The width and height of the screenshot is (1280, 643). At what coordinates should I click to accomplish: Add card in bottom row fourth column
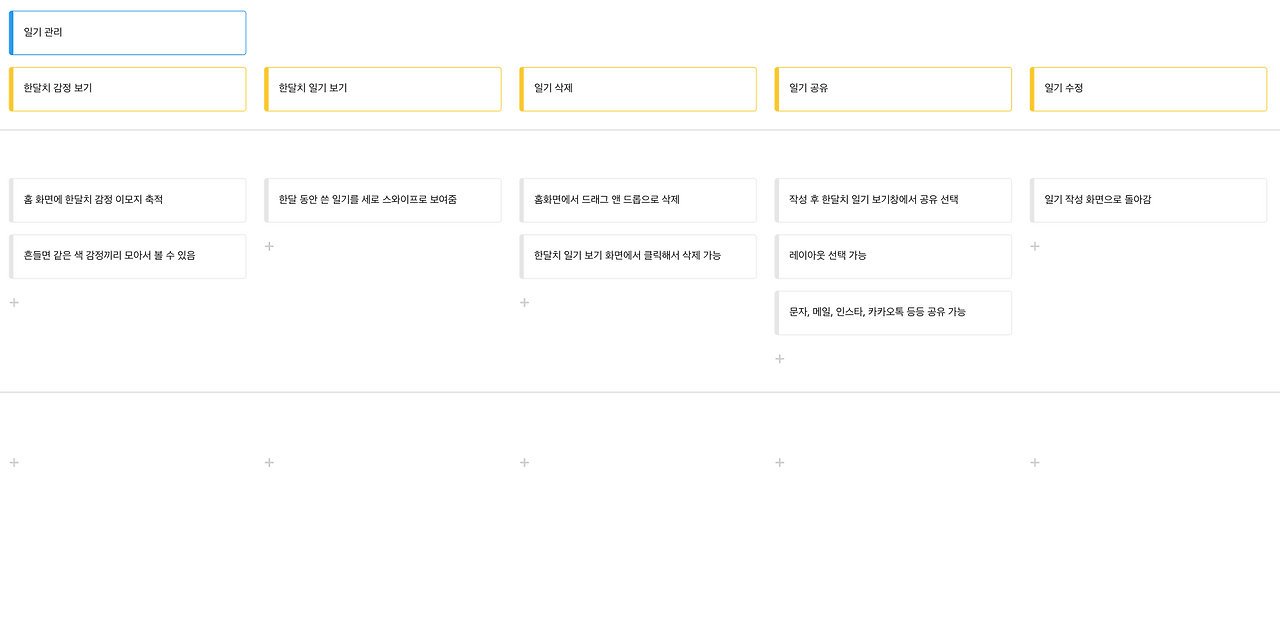pos(780,463)
